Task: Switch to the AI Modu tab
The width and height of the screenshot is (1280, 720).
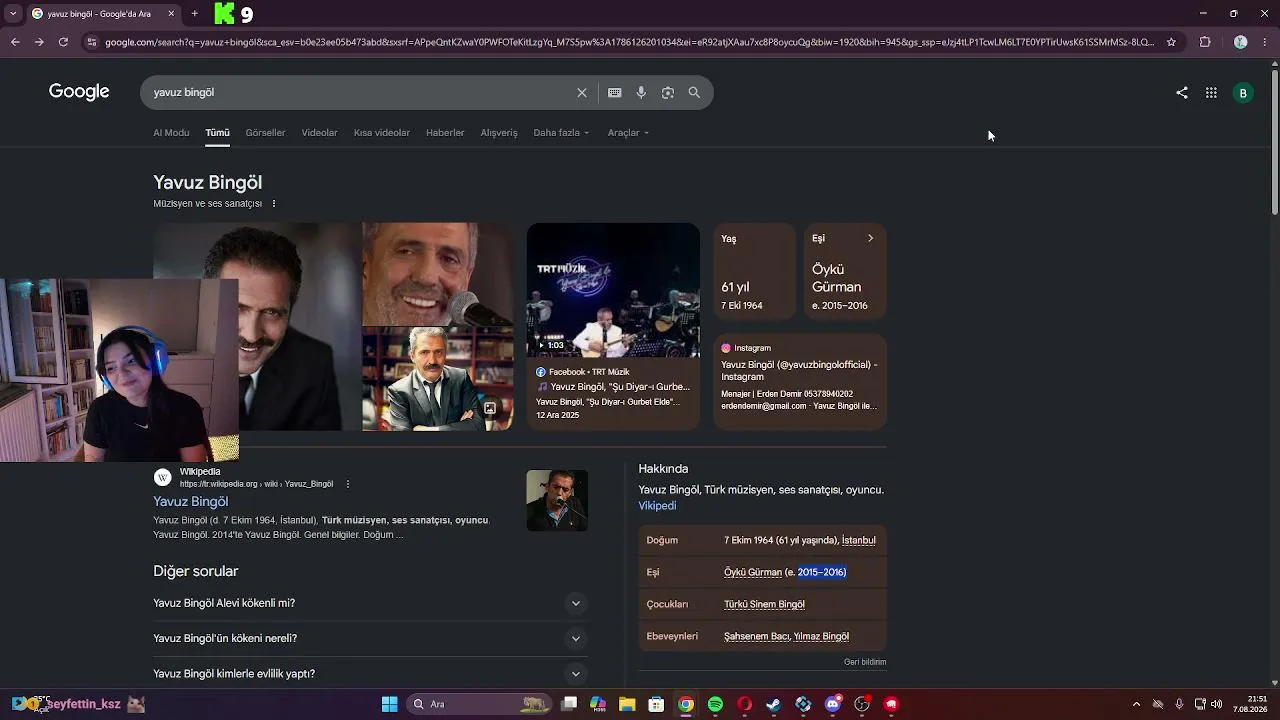Action: coord(171,133)
